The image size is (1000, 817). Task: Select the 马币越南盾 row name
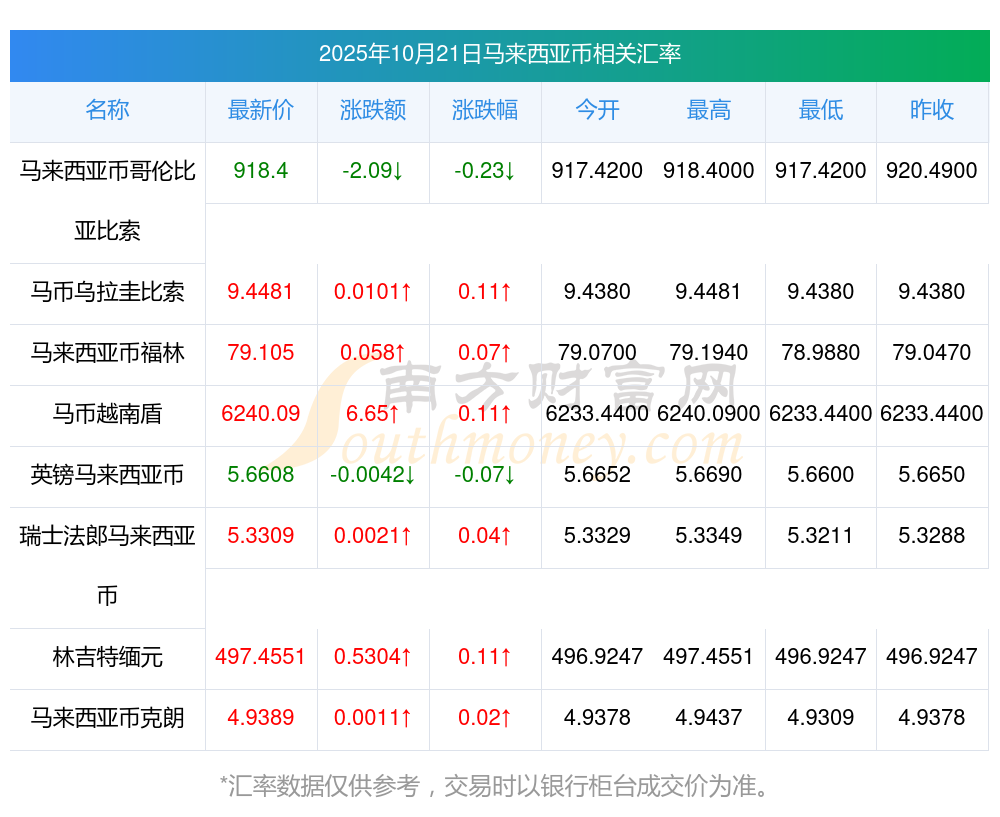click(x=107, y=414)
